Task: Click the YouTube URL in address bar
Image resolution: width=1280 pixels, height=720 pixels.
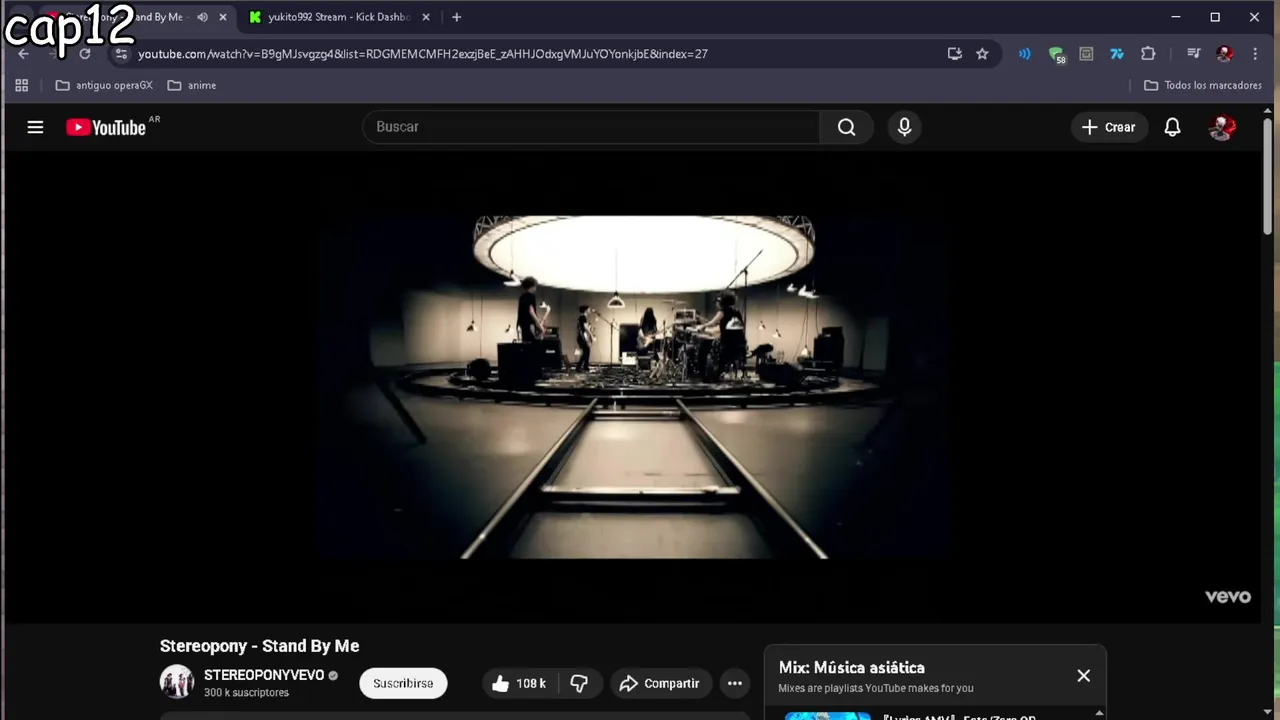Action: tap(423, 54)
